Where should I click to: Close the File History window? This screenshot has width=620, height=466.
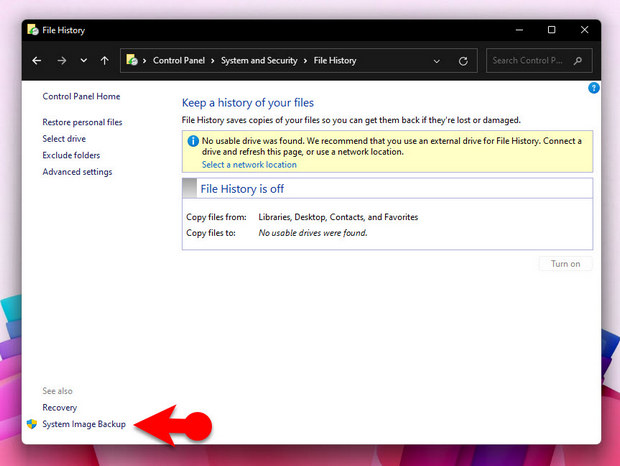click(x=584, y=30)
